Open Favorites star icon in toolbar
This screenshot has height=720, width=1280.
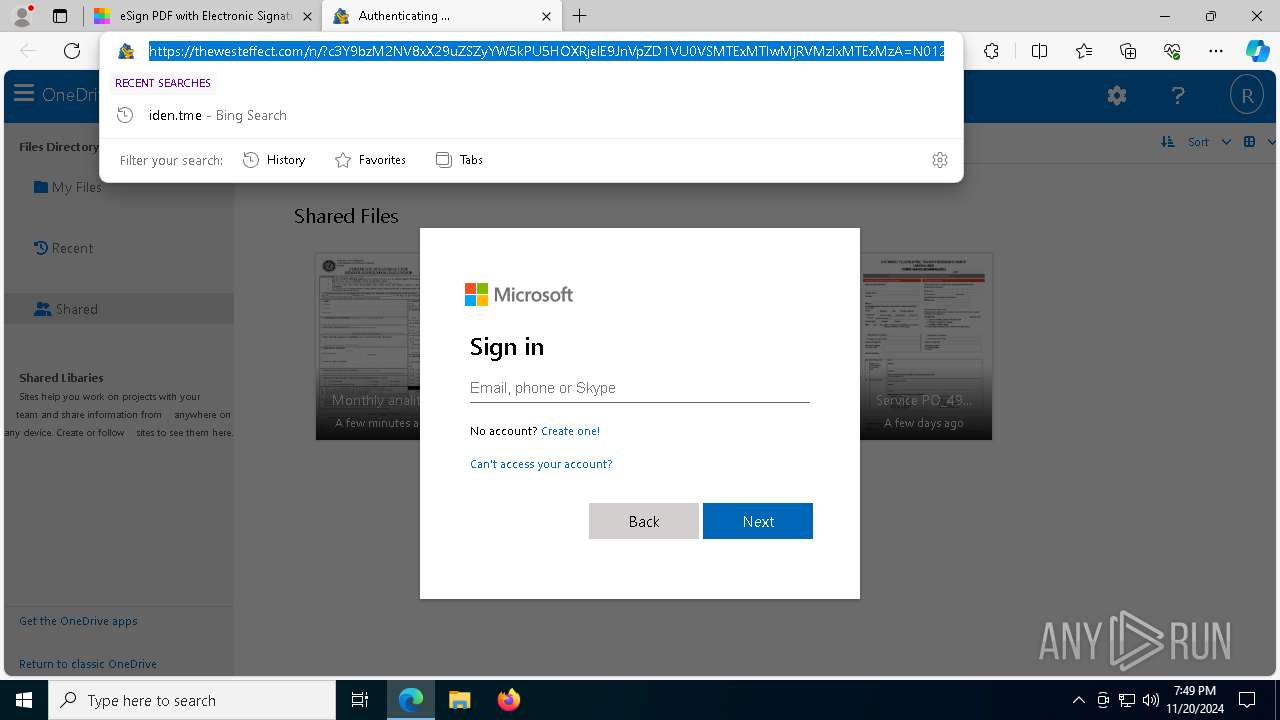pyautogui.click(x=1084, y=51)
